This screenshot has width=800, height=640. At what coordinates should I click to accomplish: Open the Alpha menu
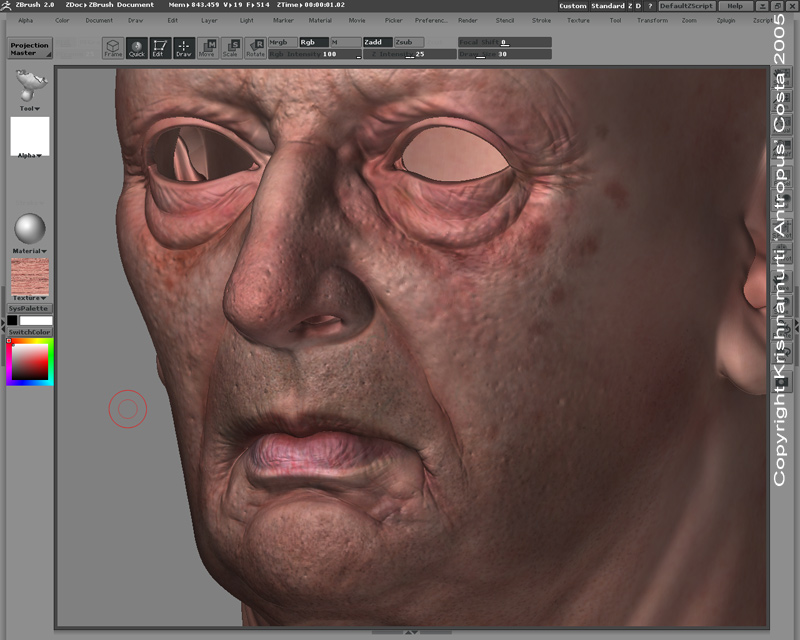[26, 20]
